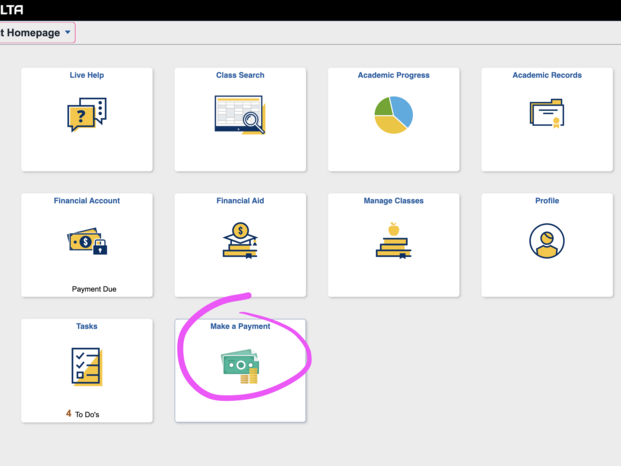Open the Academic Progress pie chart icon
The width and height of the screenshot is (621, 466).
click(x=394, y=114)
